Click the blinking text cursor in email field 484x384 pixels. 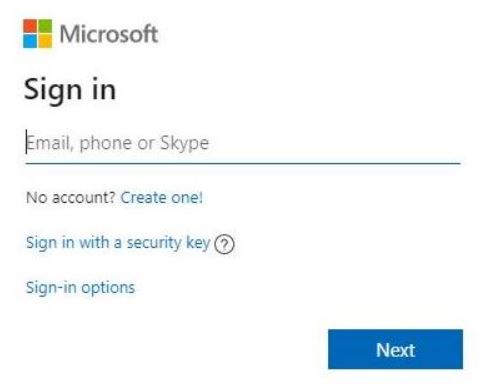pyautogui.click(x=26, y=142)
